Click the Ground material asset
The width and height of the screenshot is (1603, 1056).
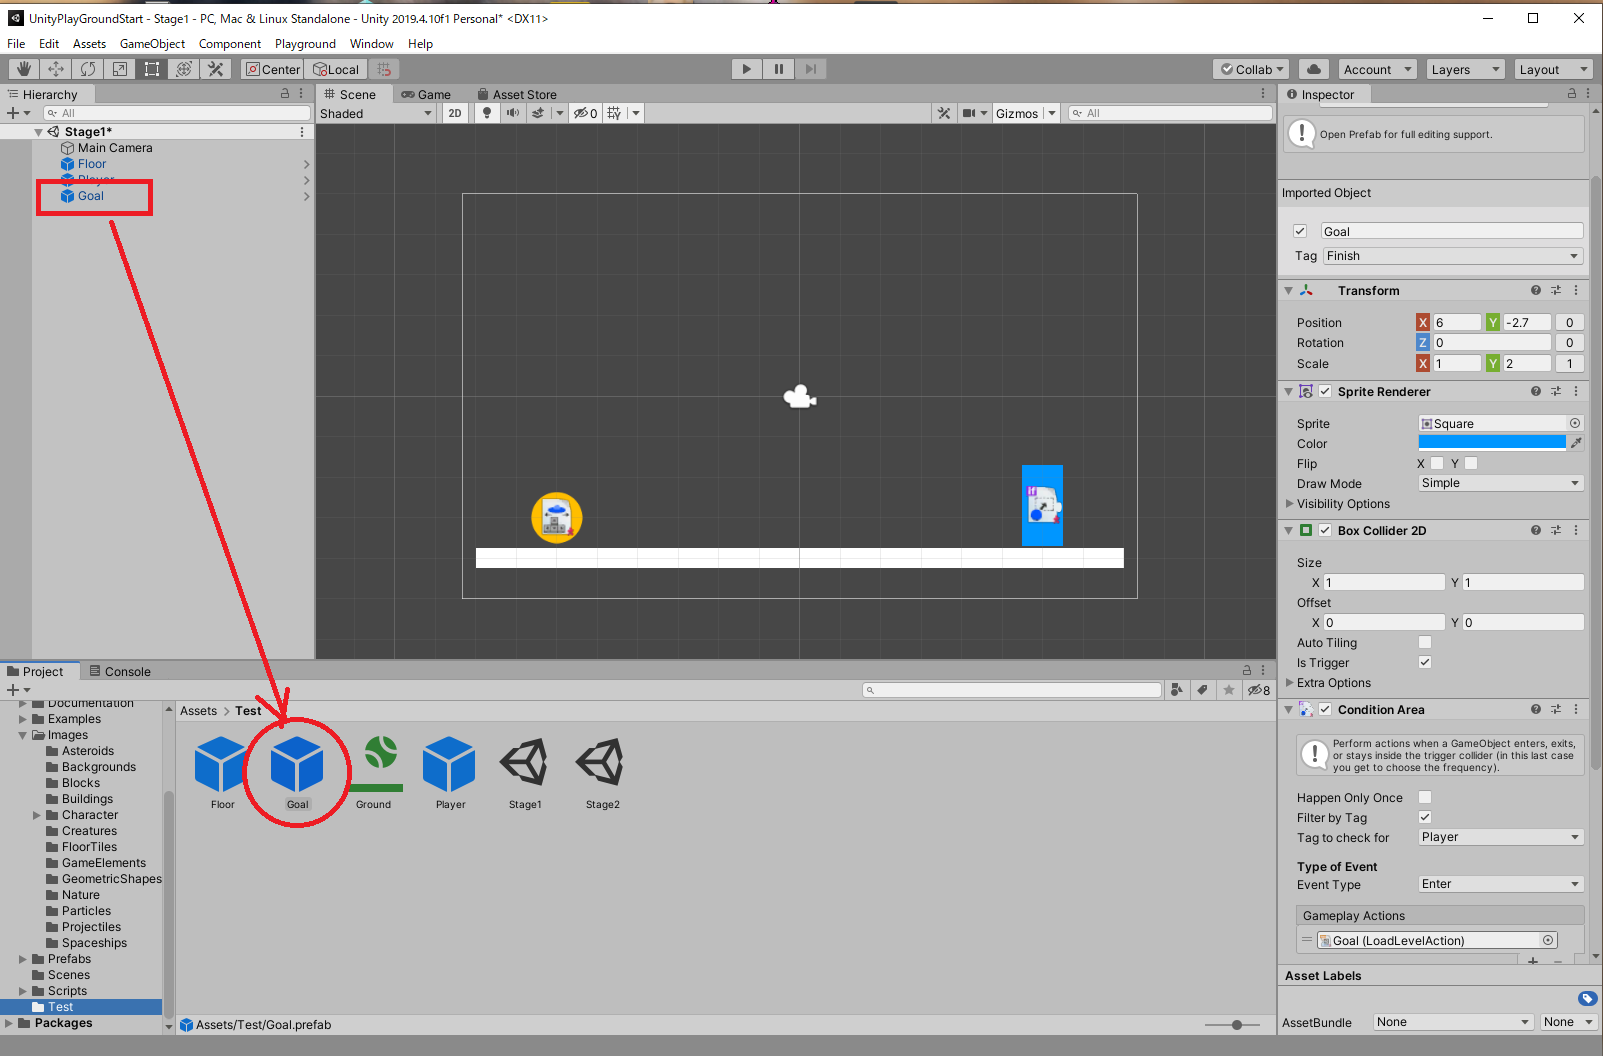pos(374,765)
